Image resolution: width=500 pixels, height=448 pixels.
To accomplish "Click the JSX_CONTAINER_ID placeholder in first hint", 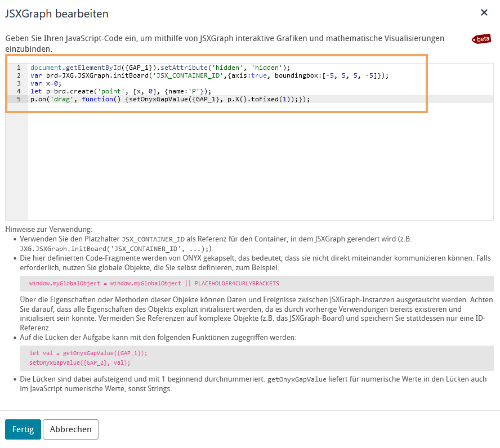I will coord(153,239).
